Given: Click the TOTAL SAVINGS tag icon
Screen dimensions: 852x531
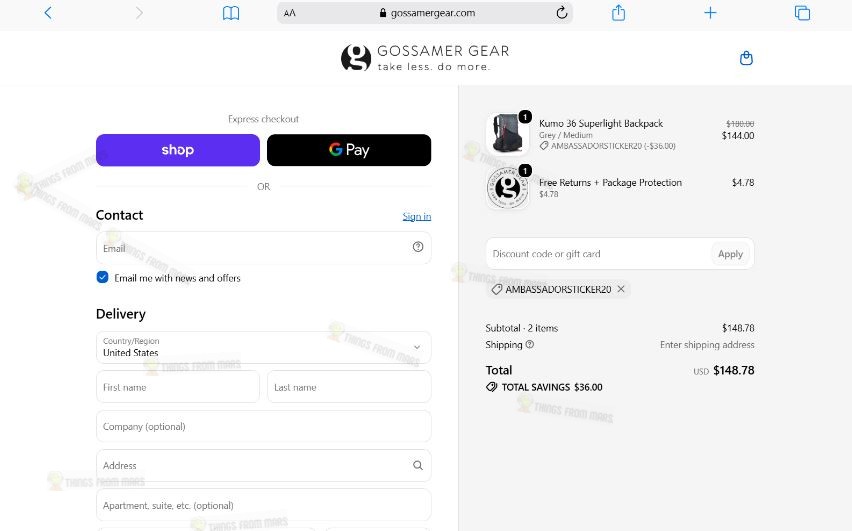Looking at the screenshot, I should point(491,387).
